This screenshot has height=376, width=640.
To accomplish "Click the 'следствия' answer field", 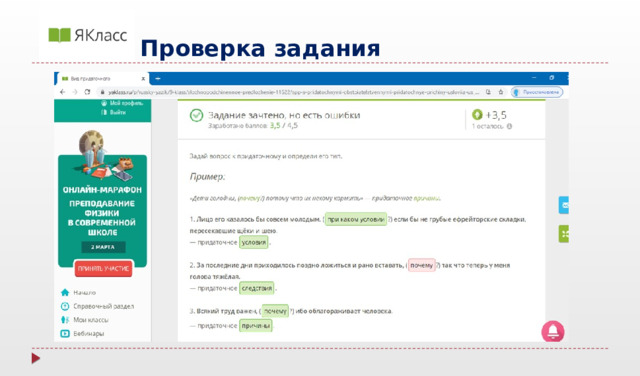I will pos(256,288).
